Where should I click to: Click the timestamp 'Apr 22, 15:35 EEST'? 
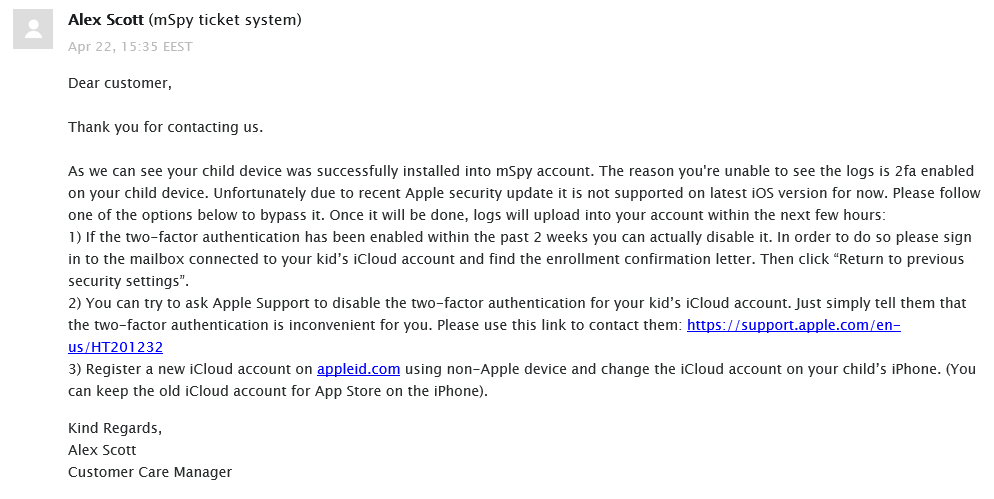coord(130,46)
